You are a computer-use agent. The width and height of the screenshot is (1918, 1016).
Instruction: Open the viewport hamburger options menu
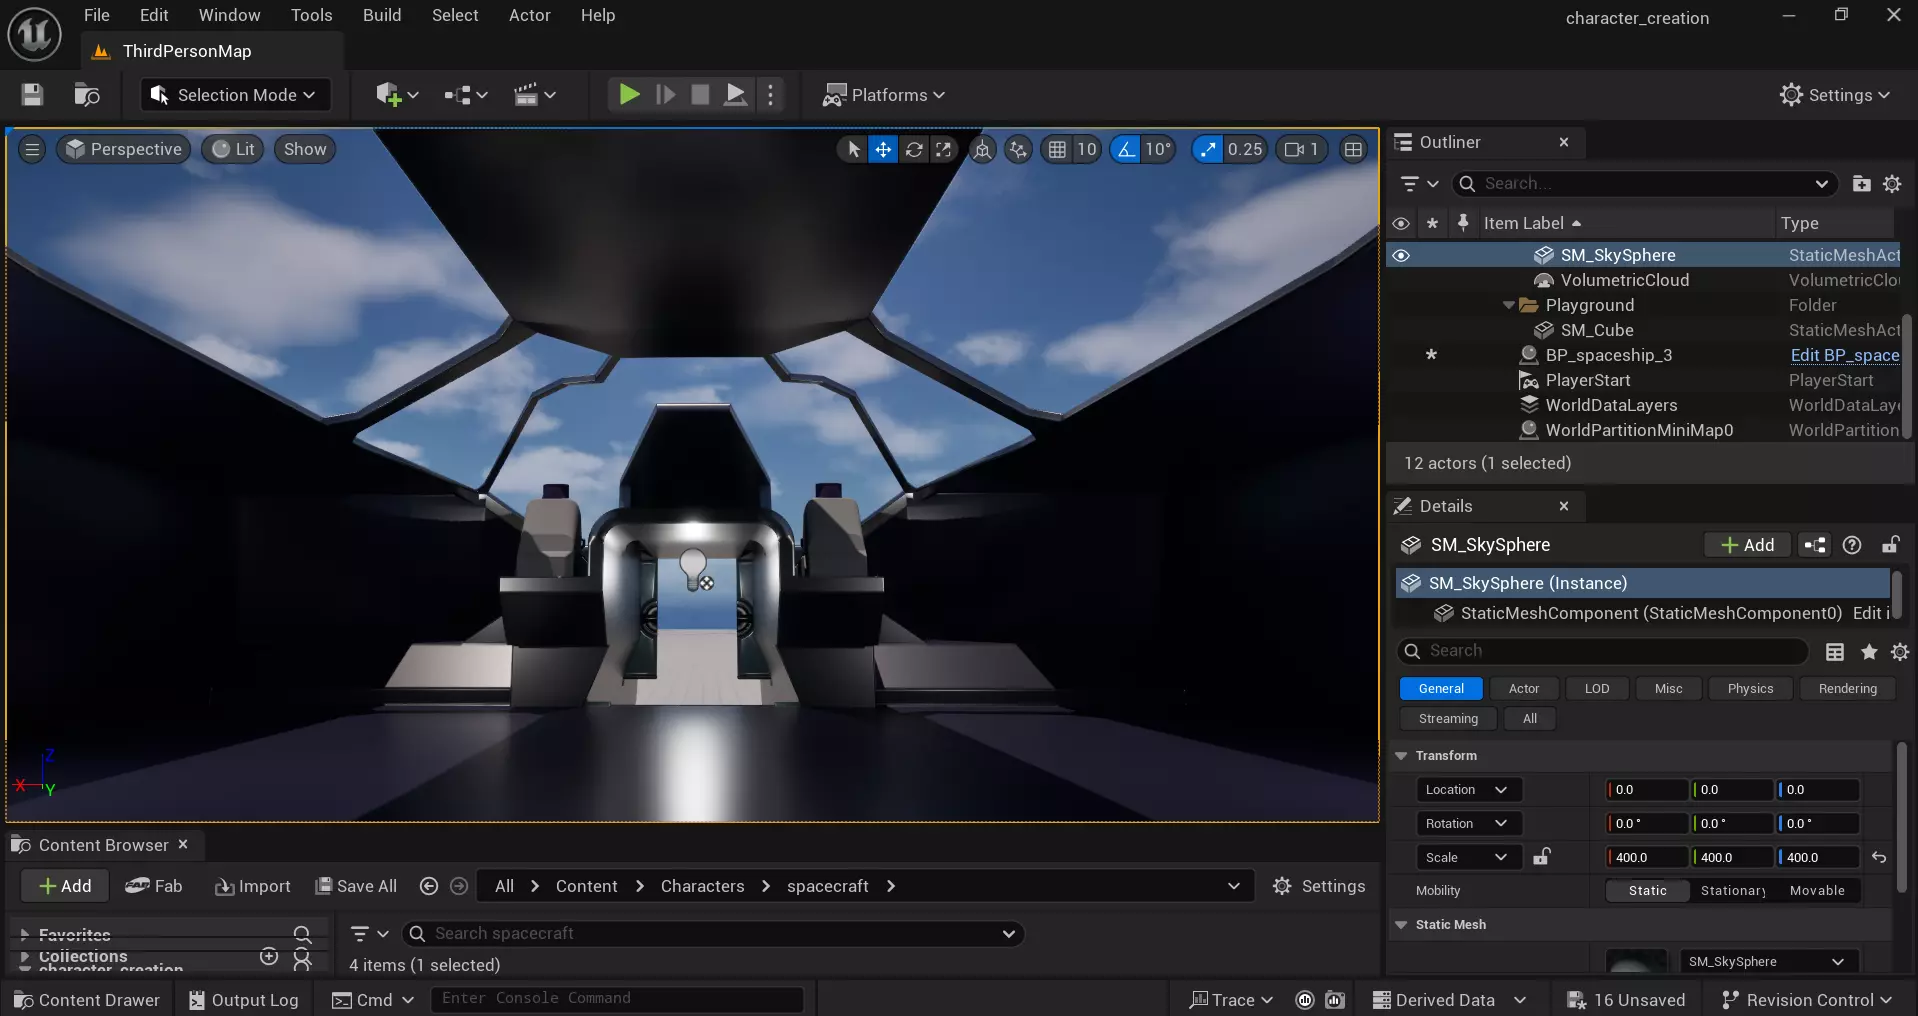coord(32,149)
